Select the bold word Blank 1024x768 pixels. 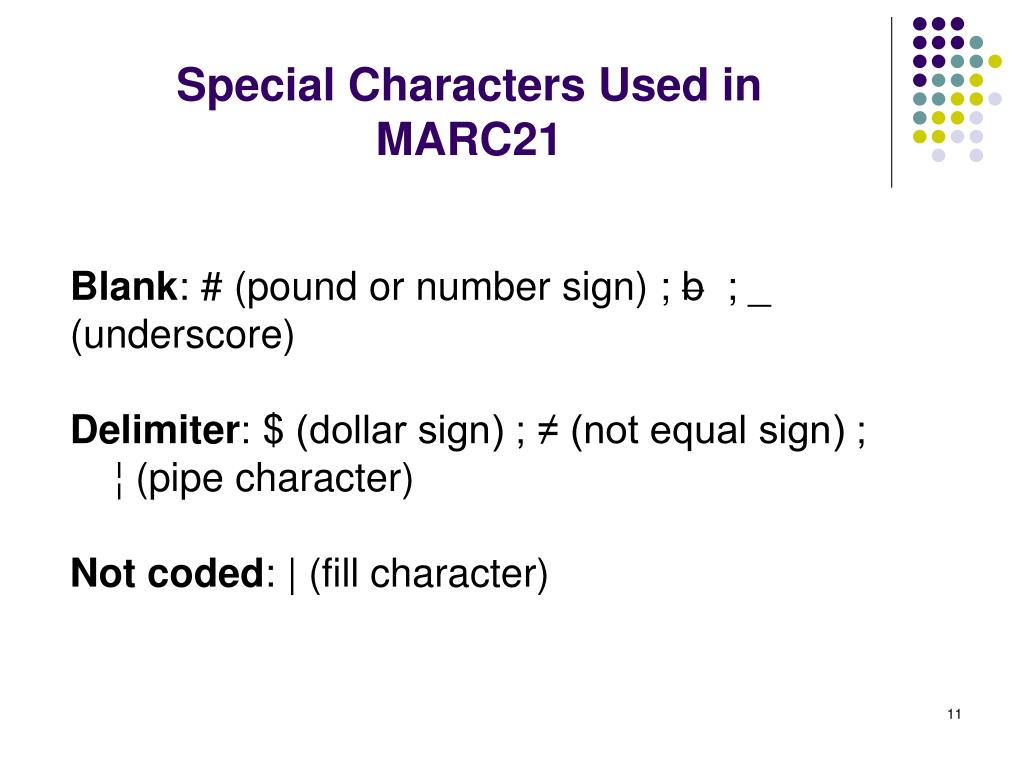(x=124, y=286)
